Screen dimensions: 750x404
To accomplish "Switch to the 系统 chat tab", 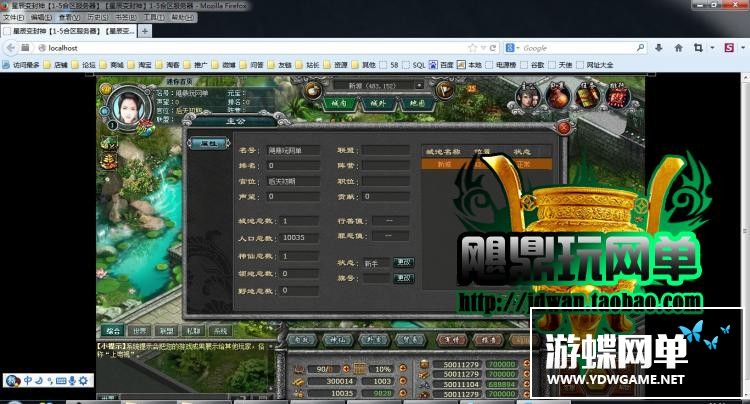I will pos(221,330).
